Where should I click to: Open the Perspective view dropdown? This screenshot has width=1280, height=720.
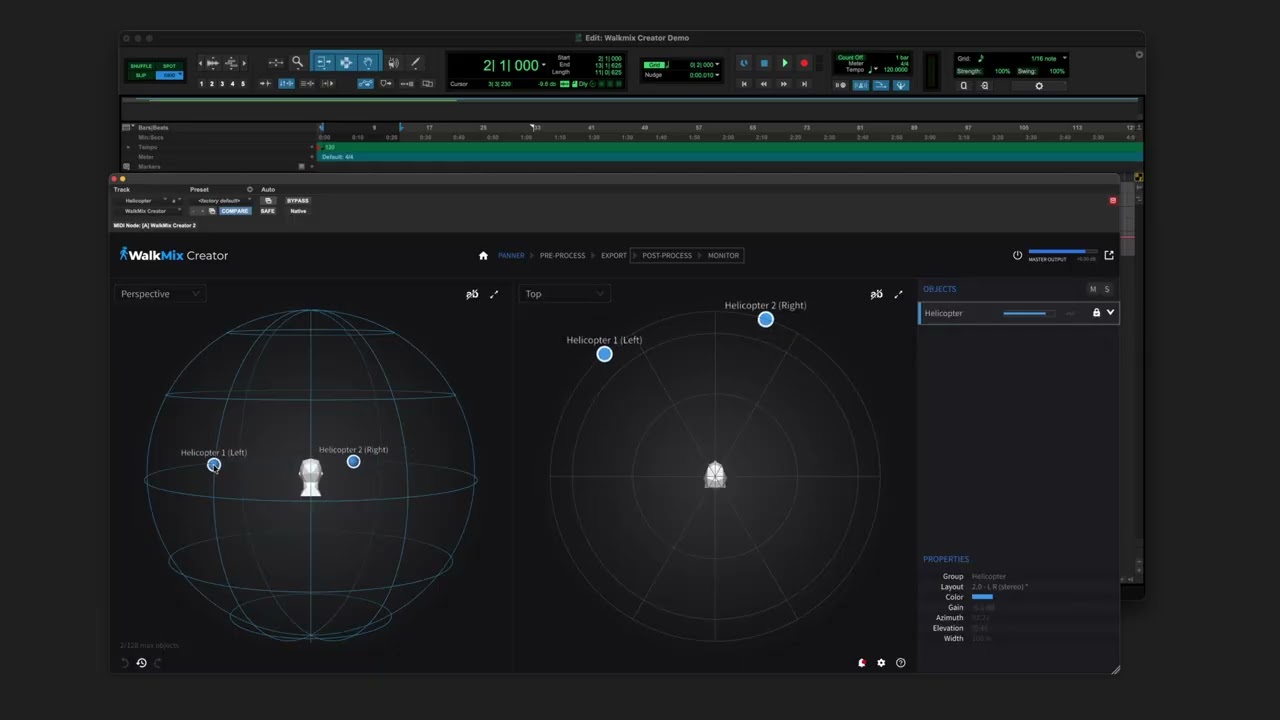(162, 294)
